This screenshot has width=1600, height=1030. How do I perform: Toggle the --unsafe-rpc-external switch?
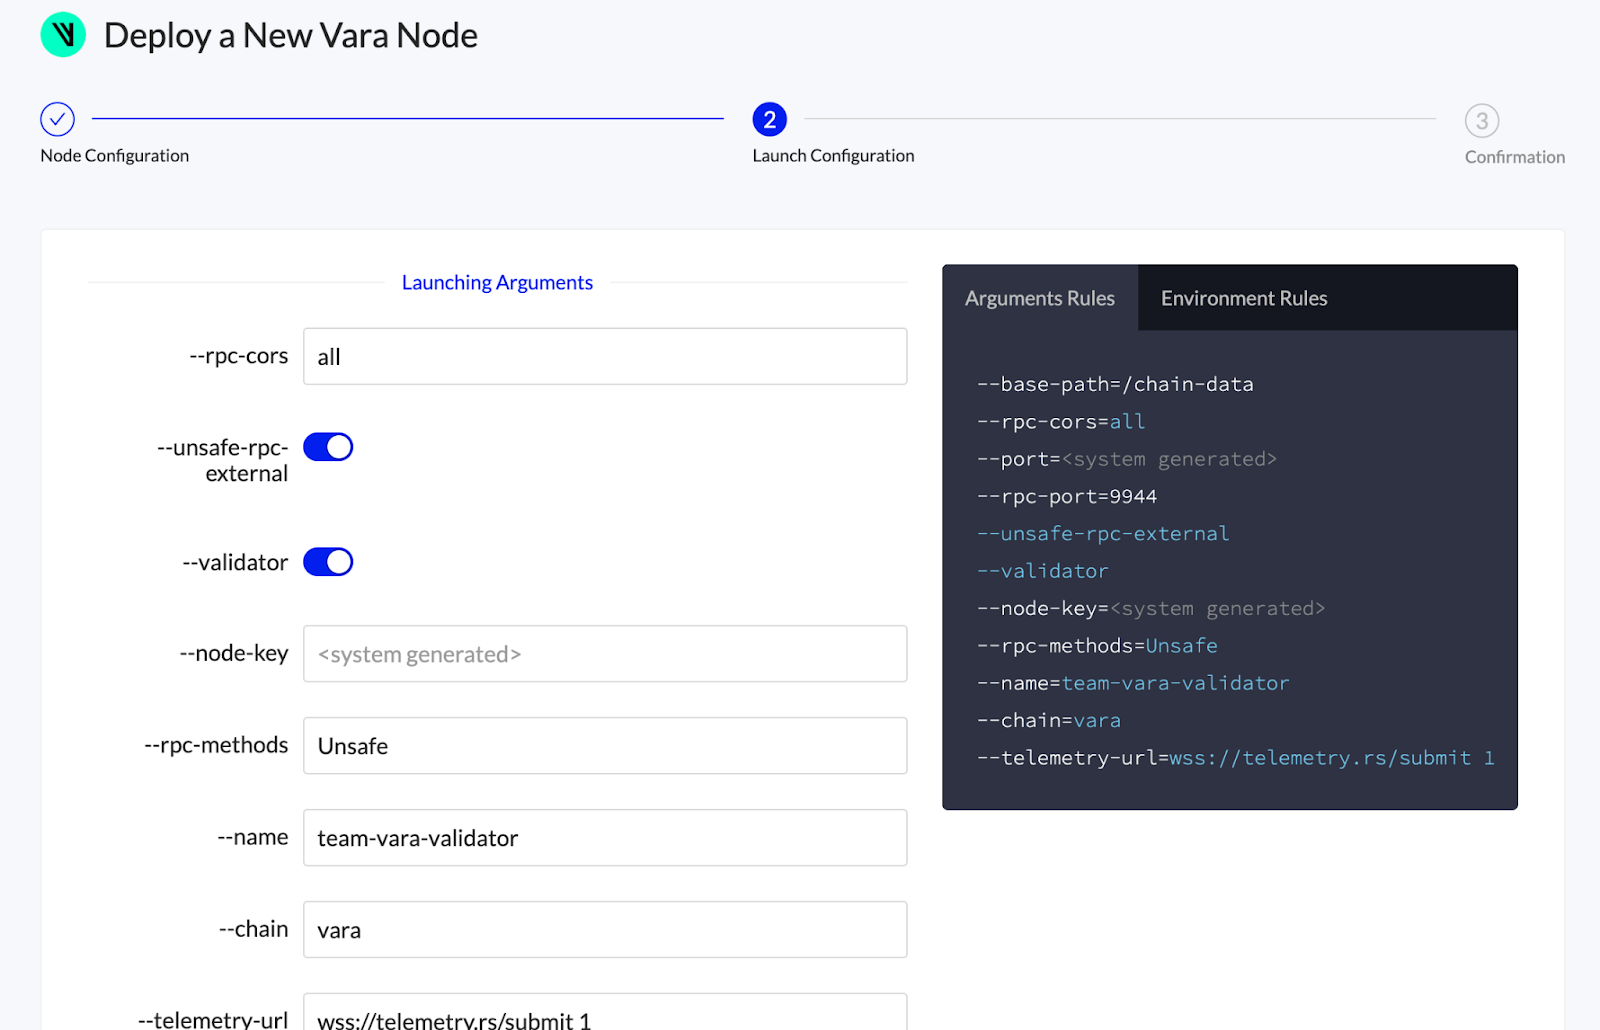[x=328, y=447]
